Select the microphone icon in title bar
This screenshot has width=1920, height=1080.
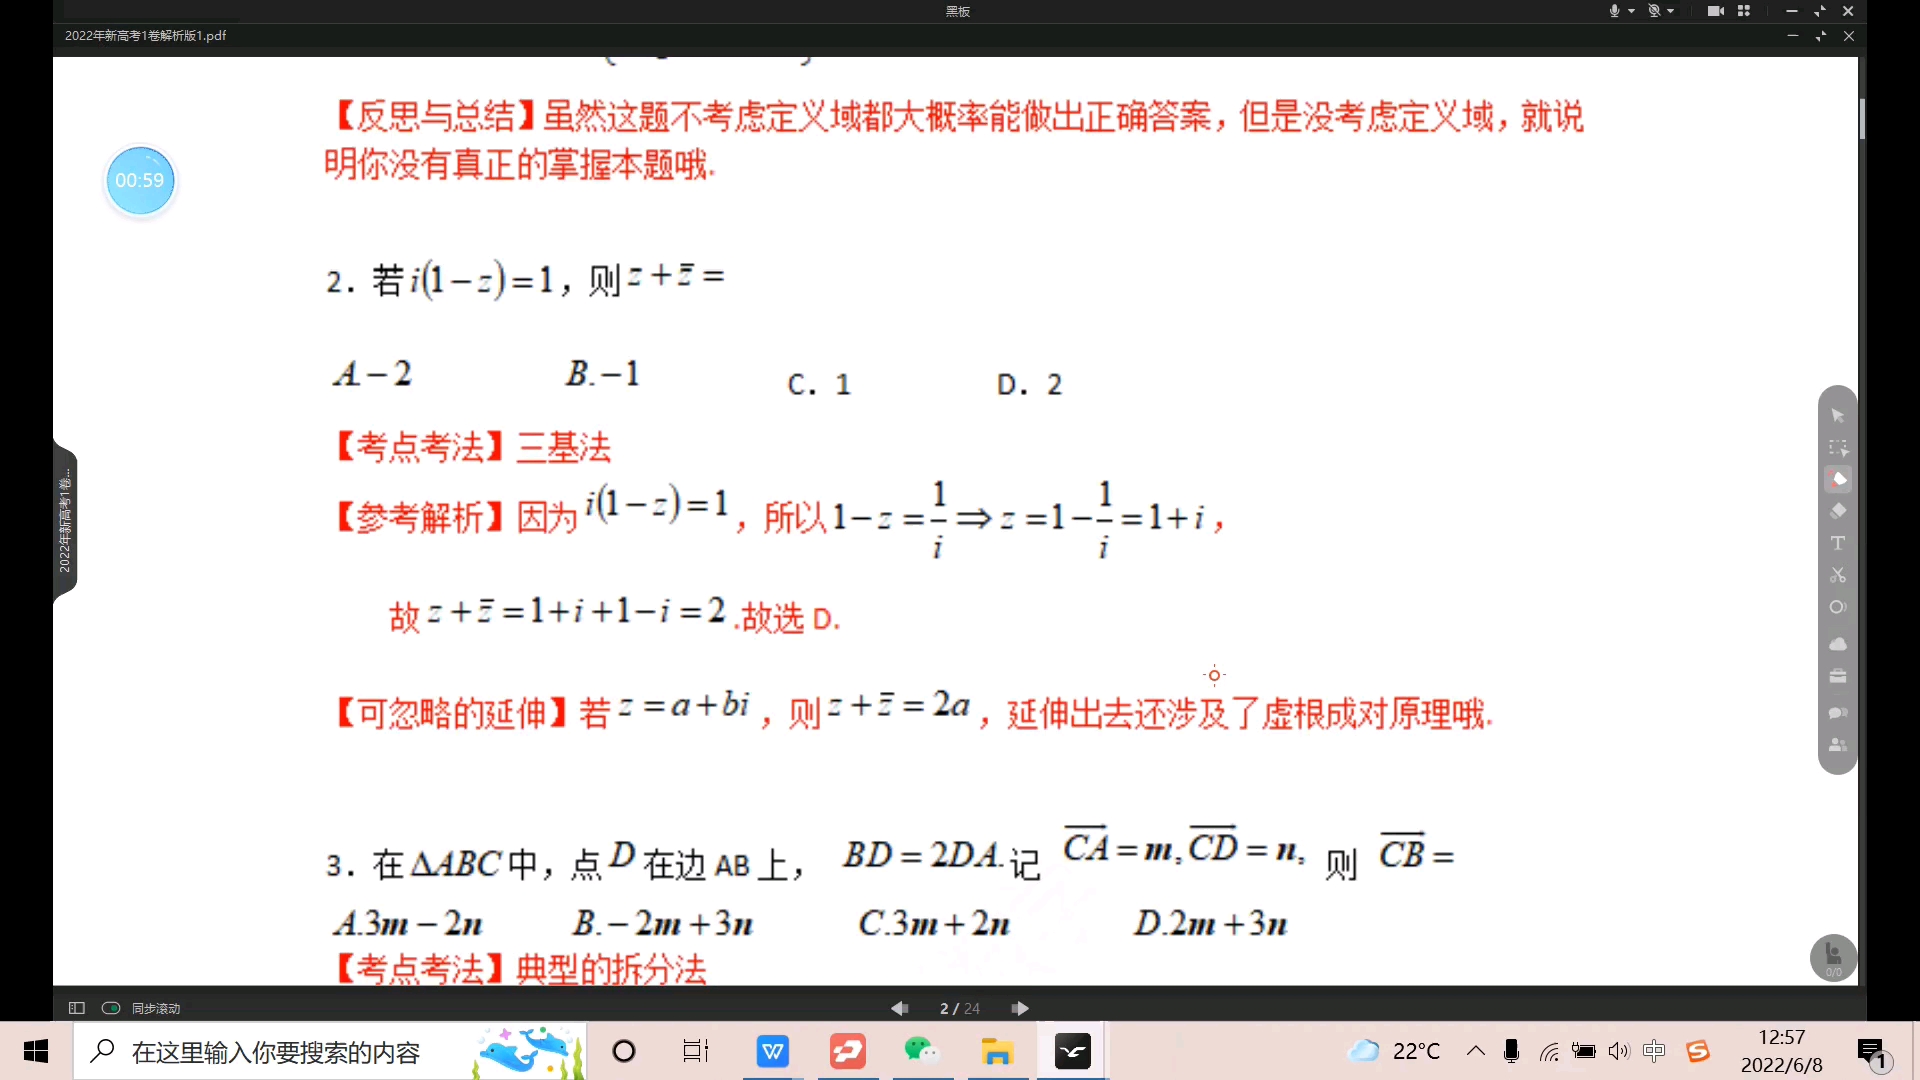1613,11
